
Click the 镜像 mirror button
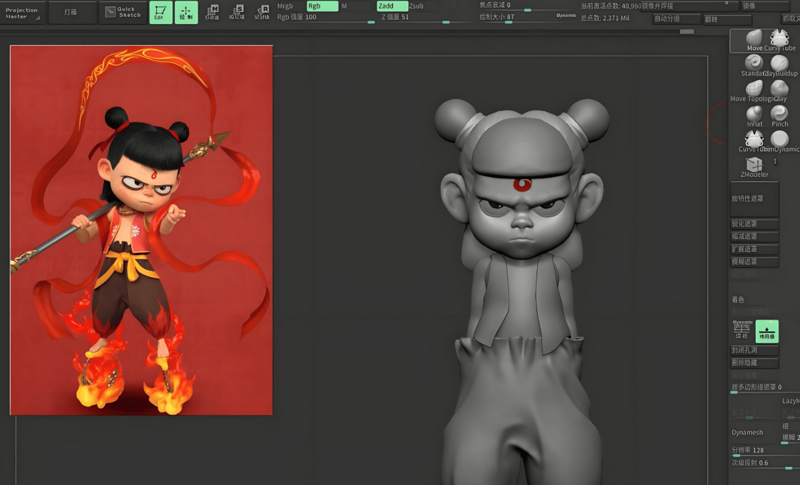pos(764,6)
